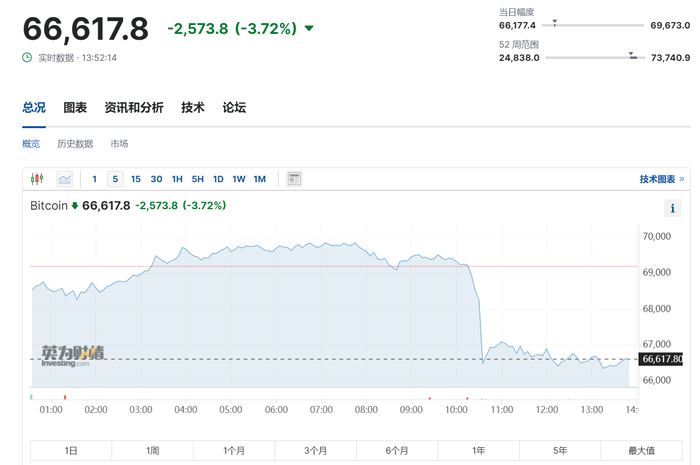Select the 1H chart interval
This screenshot has width=700, height=465.
point(177,179)
